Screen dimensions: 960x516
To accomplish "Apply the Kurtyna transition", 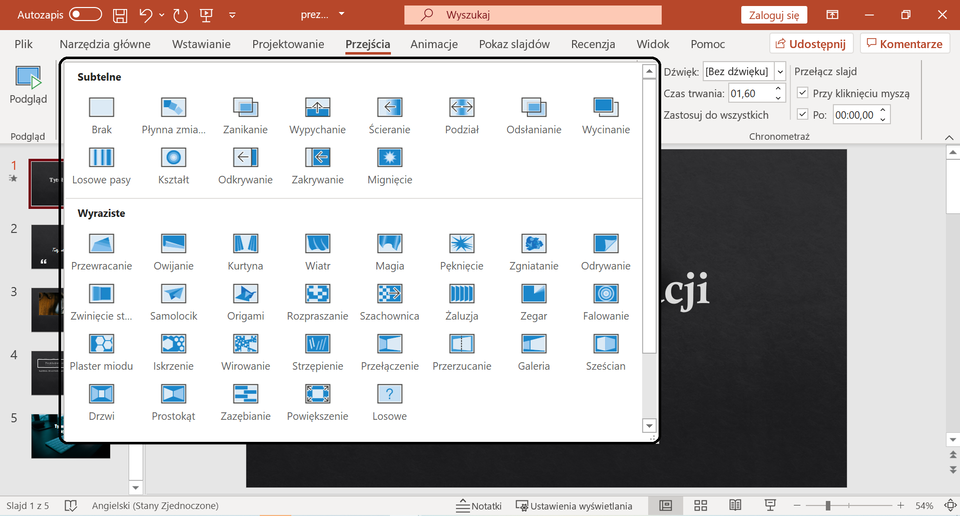I will (x=245, y=244).
